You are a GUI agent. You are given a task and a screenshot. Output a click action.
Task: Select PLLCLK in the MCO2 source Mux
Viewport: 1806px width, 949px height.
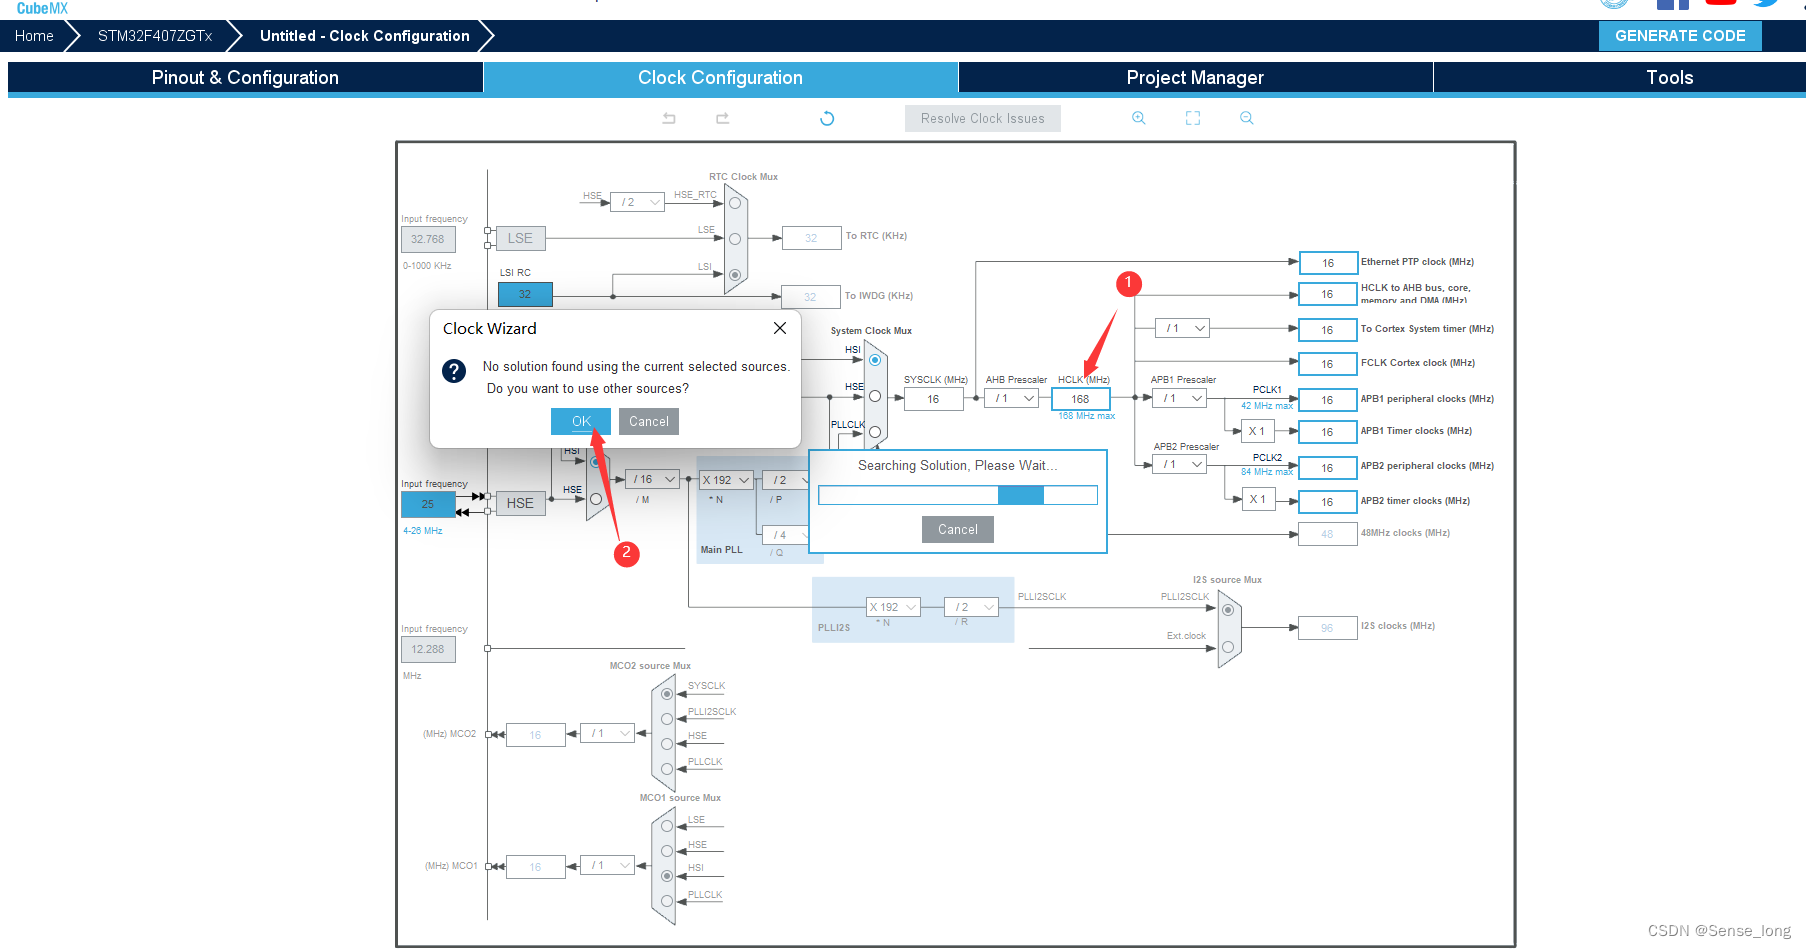coord(667,769)
